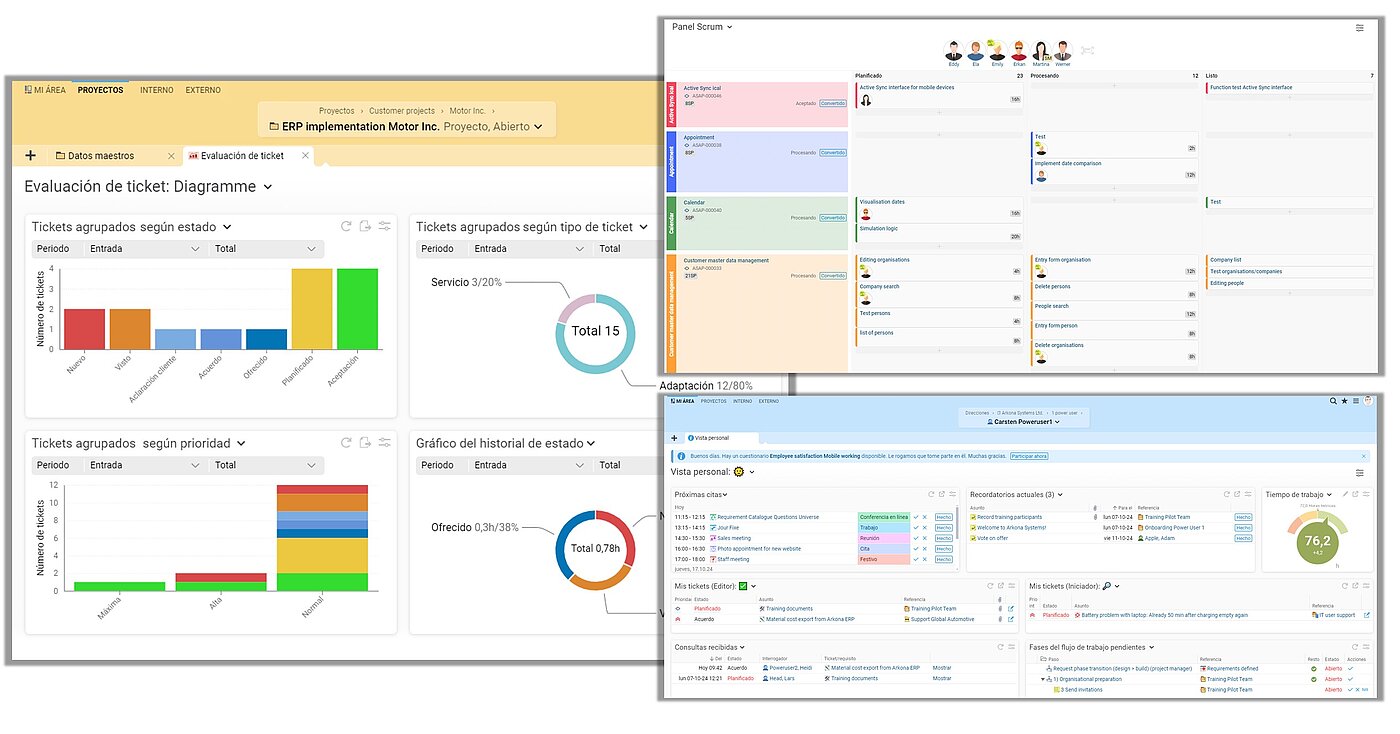Viewport: 1400px width, 734px height.
Task: Click Convertido button on Active Sync Ical story
Action: (832, 103)
